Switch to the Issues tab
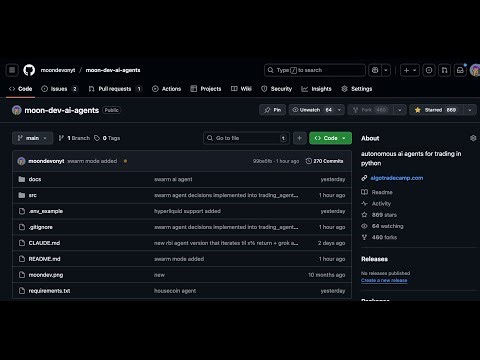The width and height of the screenshot is (480, 360). (59, 89)
